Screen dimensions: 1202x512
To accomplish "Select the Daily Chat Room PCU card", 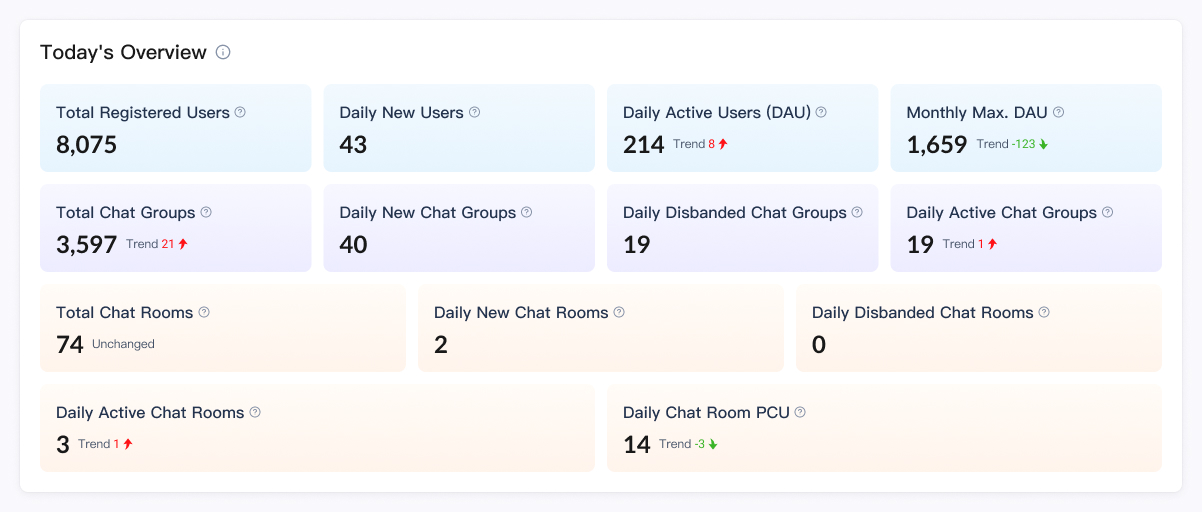I will [884, 428].
